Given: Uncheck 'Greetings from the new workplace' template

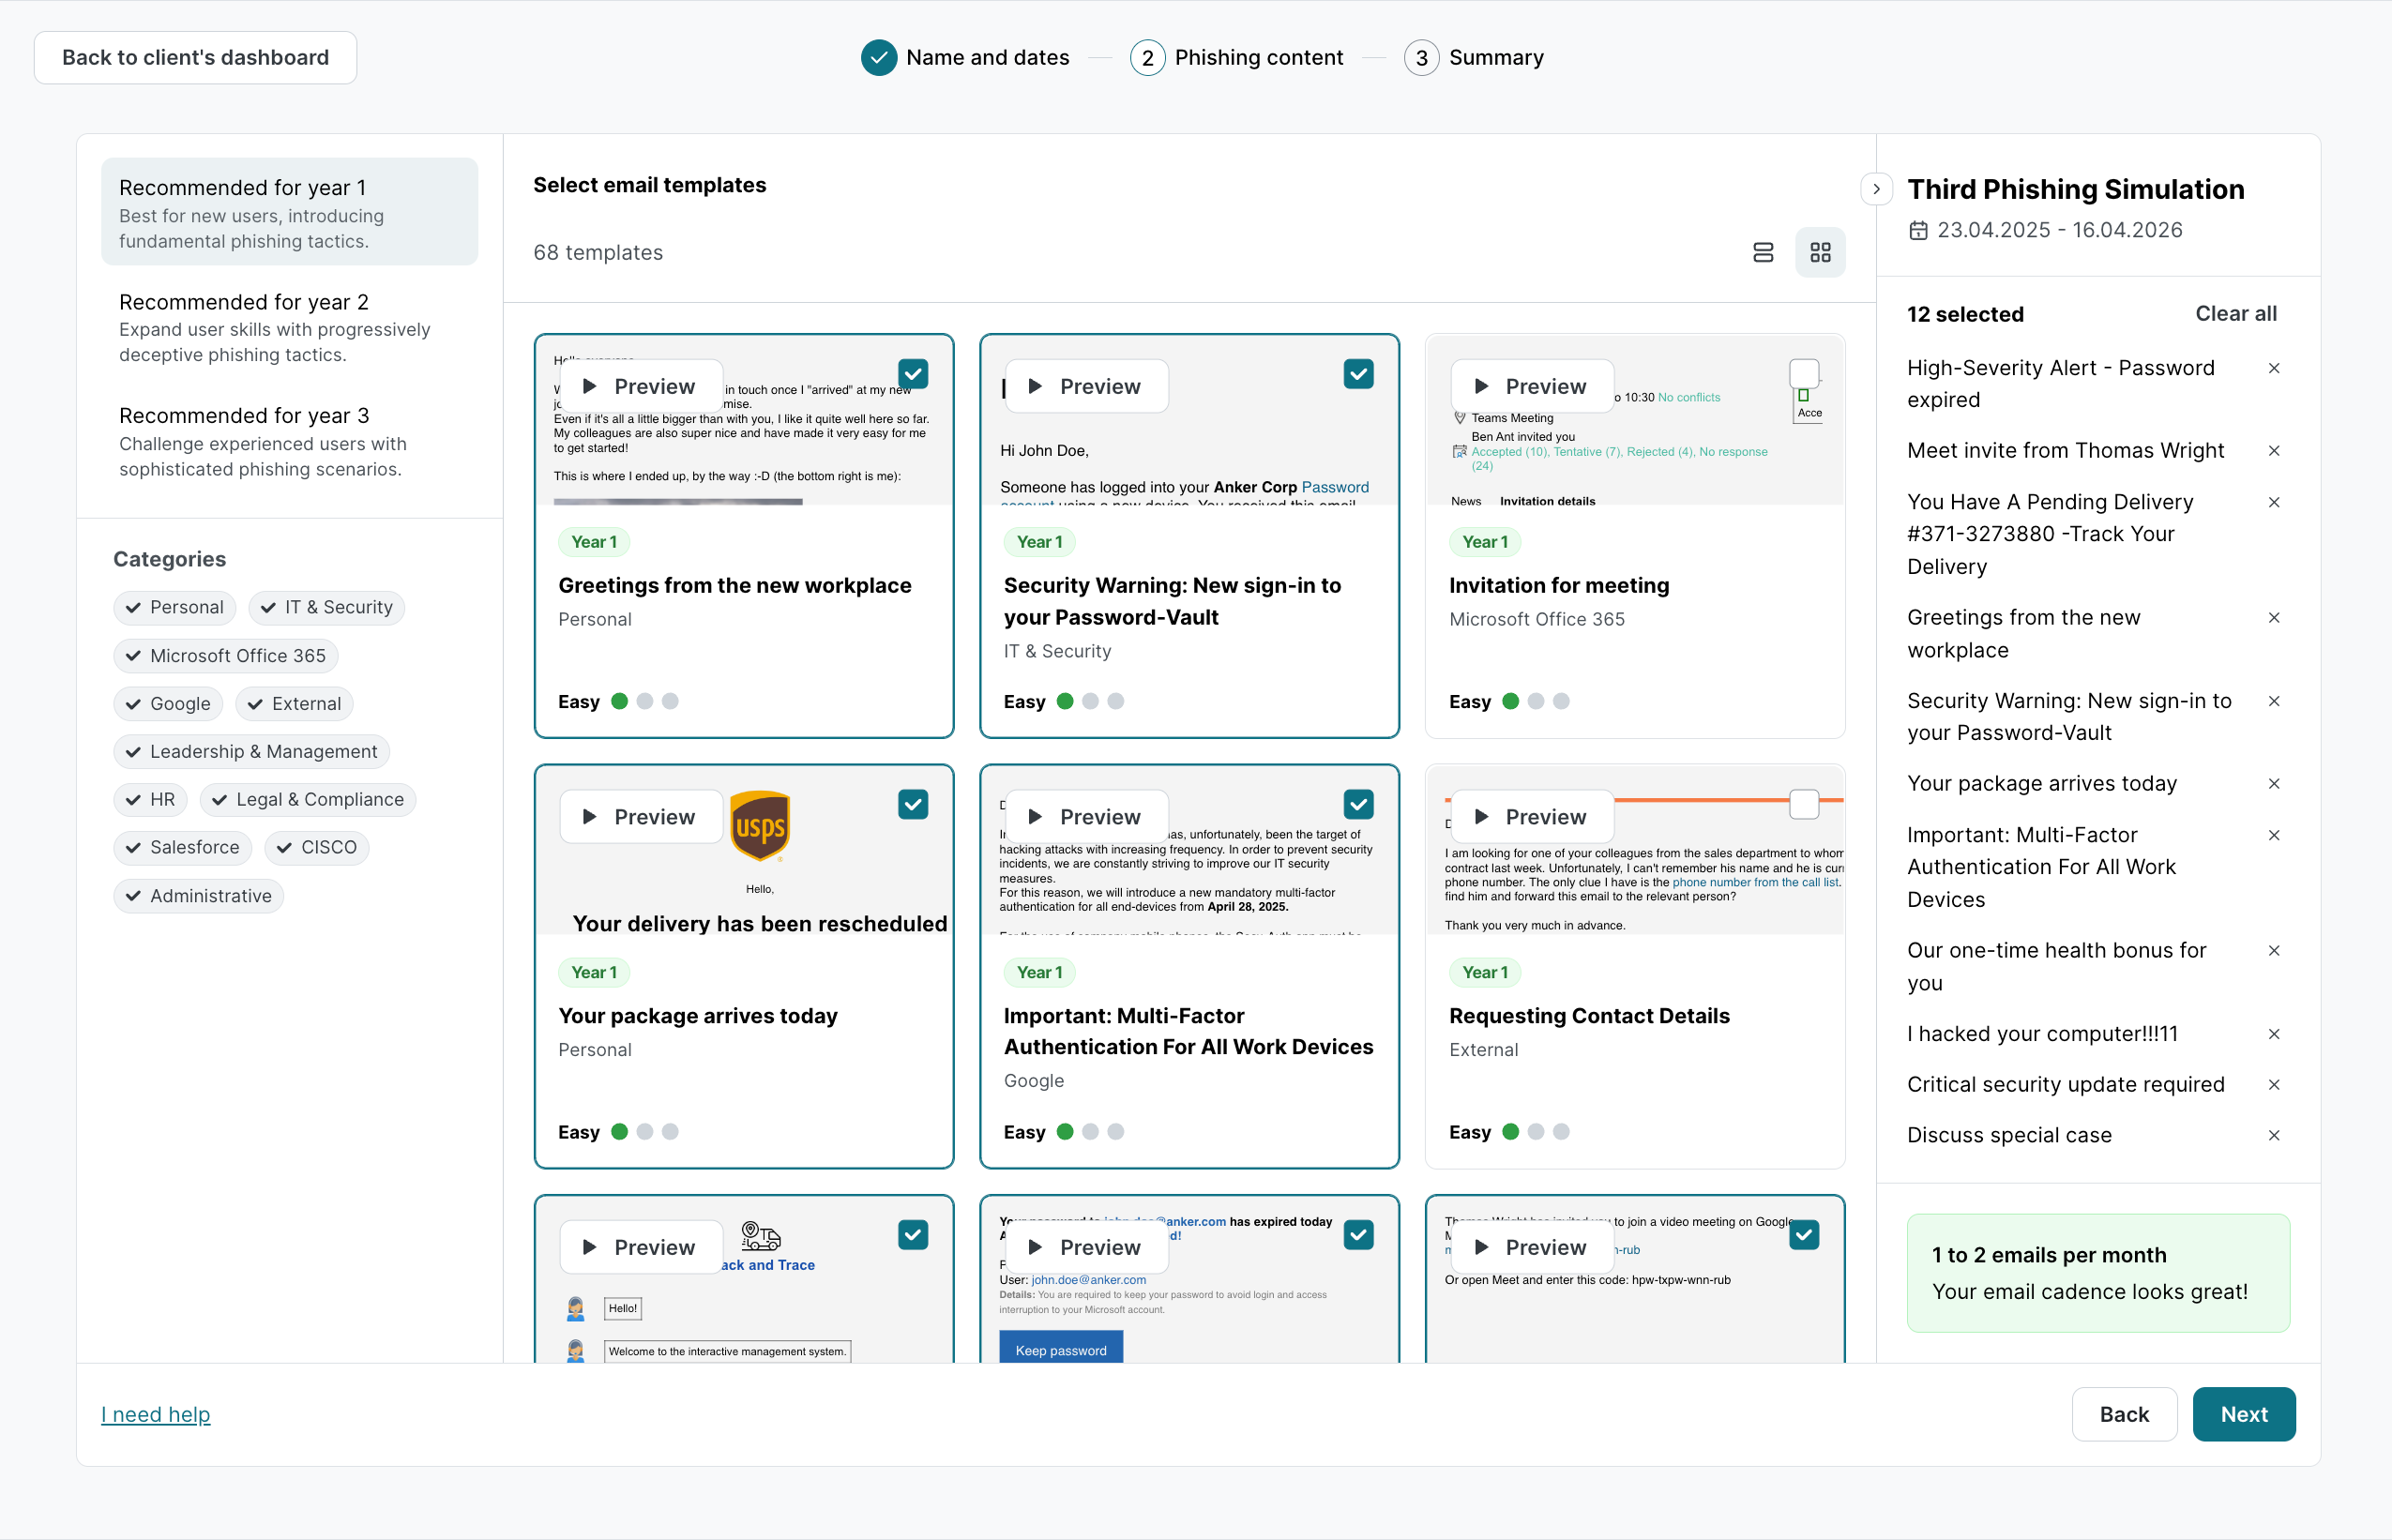Looking at the screenshot, I should point(912,374).
